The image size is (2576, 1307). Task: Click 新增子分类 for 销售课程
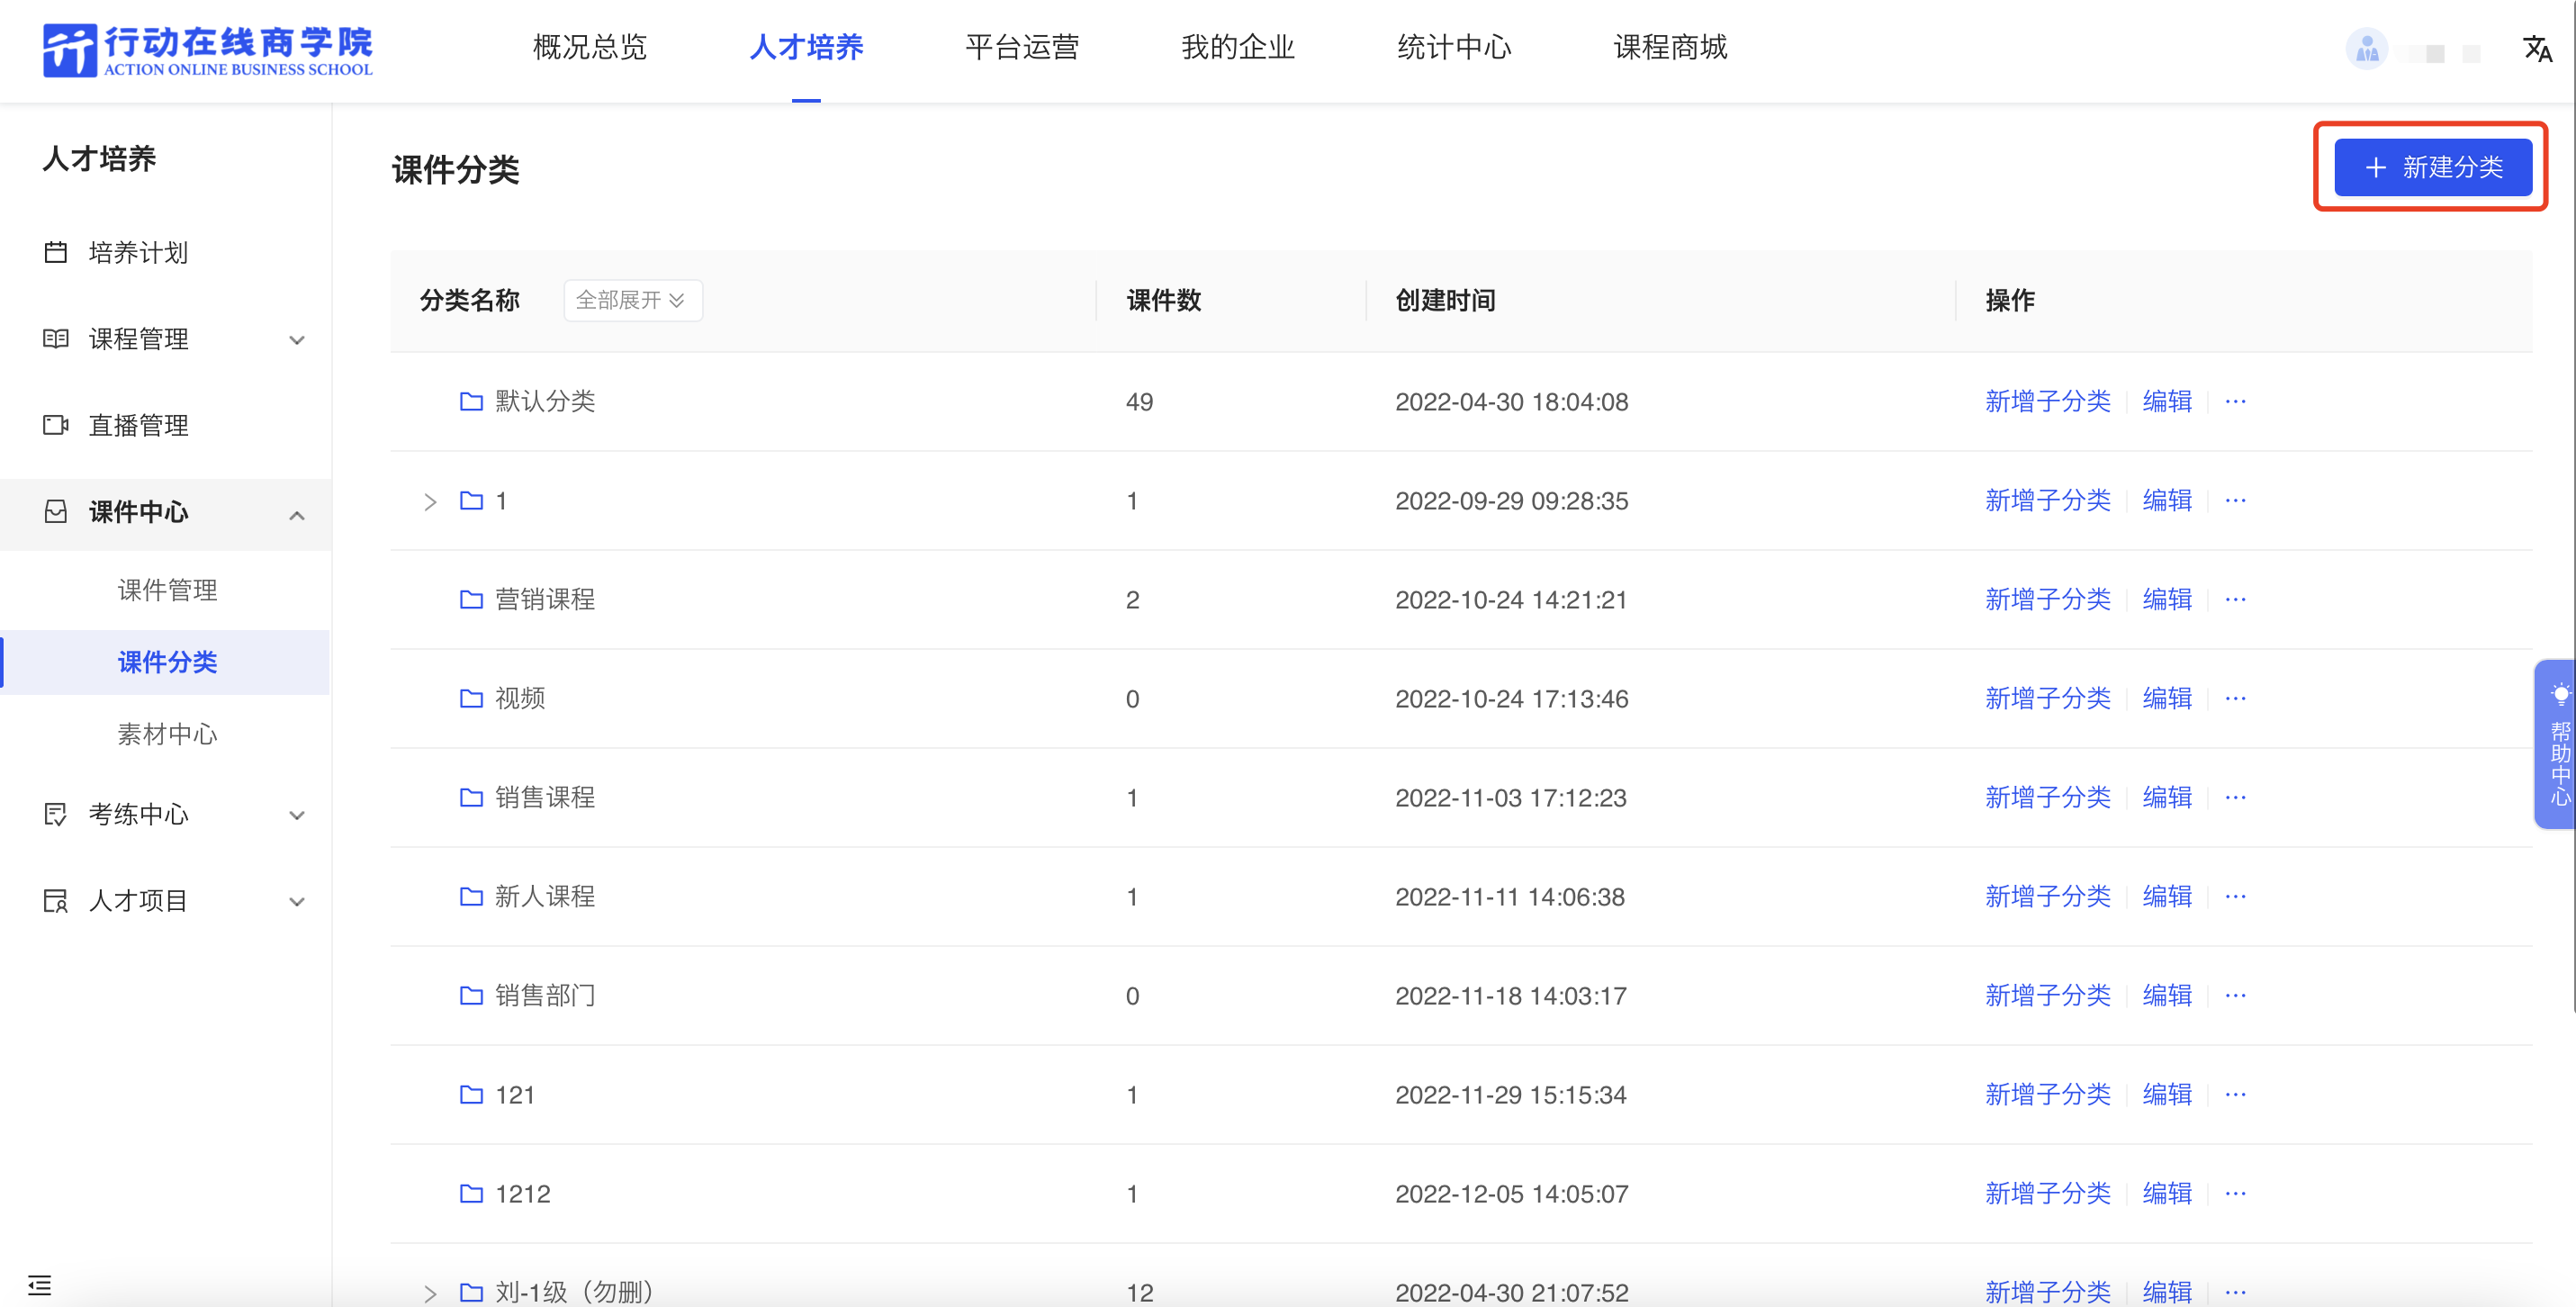[2047, 797]
